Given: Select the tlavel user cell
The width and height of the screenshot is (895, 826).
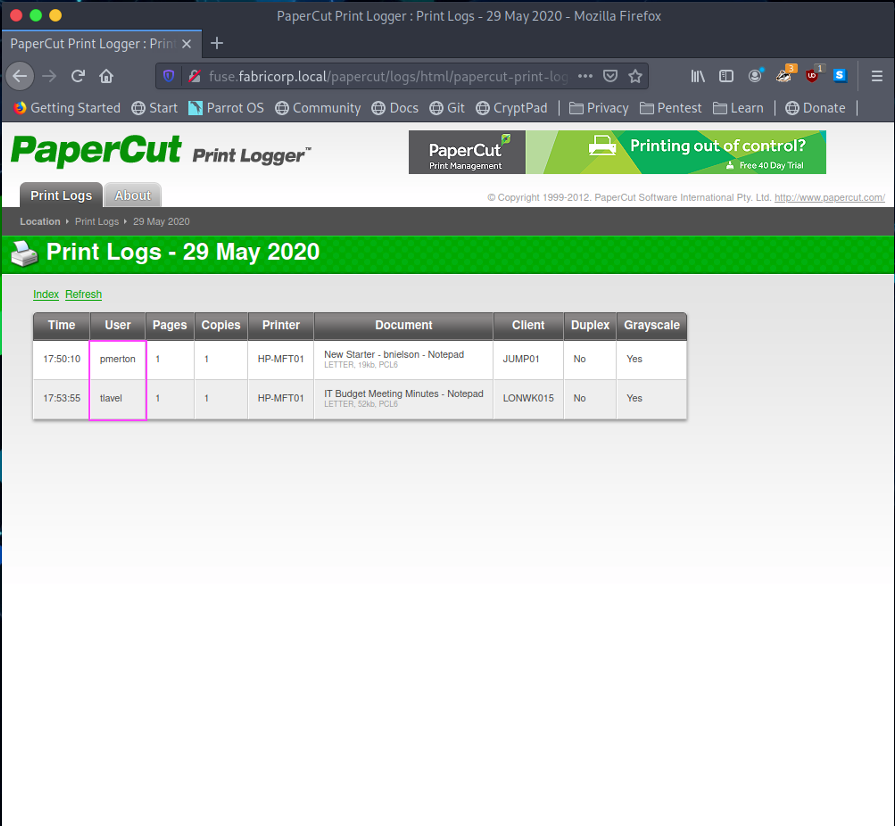Looking at the screenshot, I should [118, 398].
